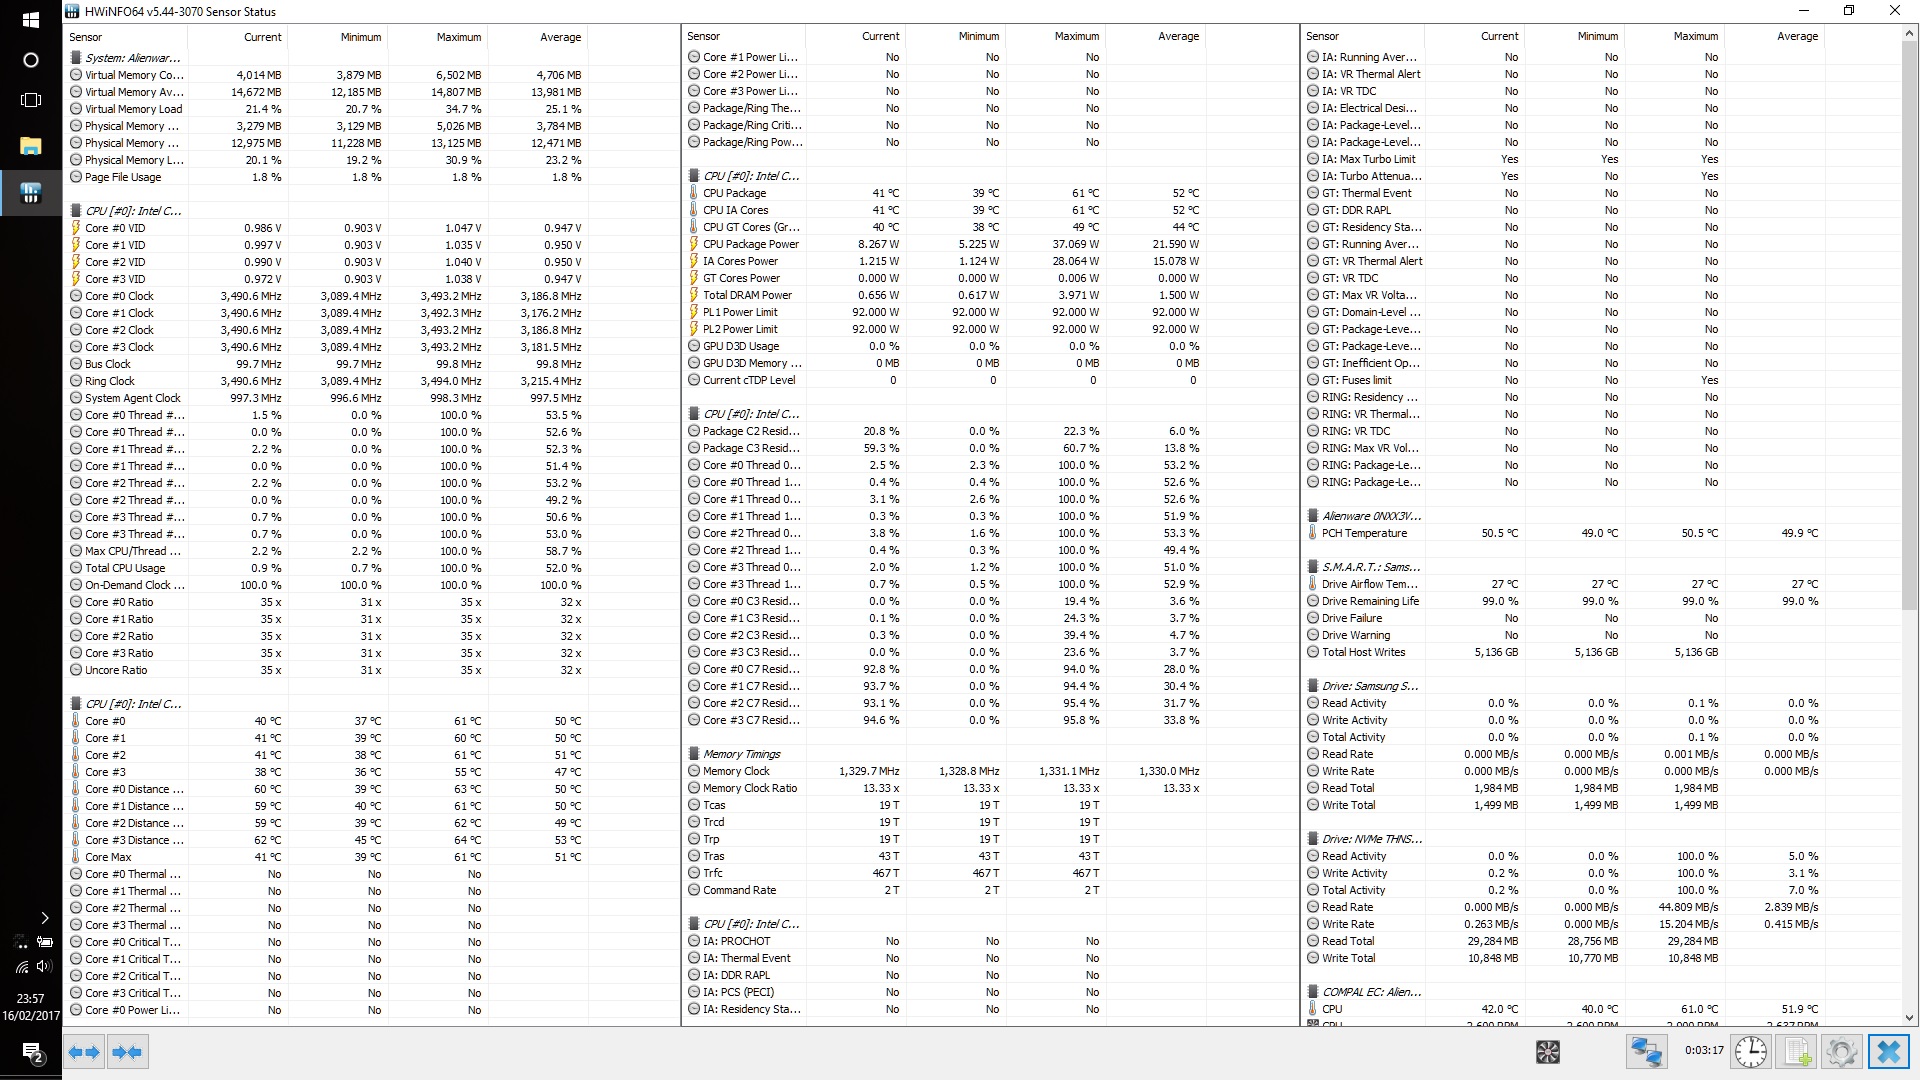This screenshot has width=1920, height=1080.
Task: Select the CPU Package Power row
Action: 750,244
